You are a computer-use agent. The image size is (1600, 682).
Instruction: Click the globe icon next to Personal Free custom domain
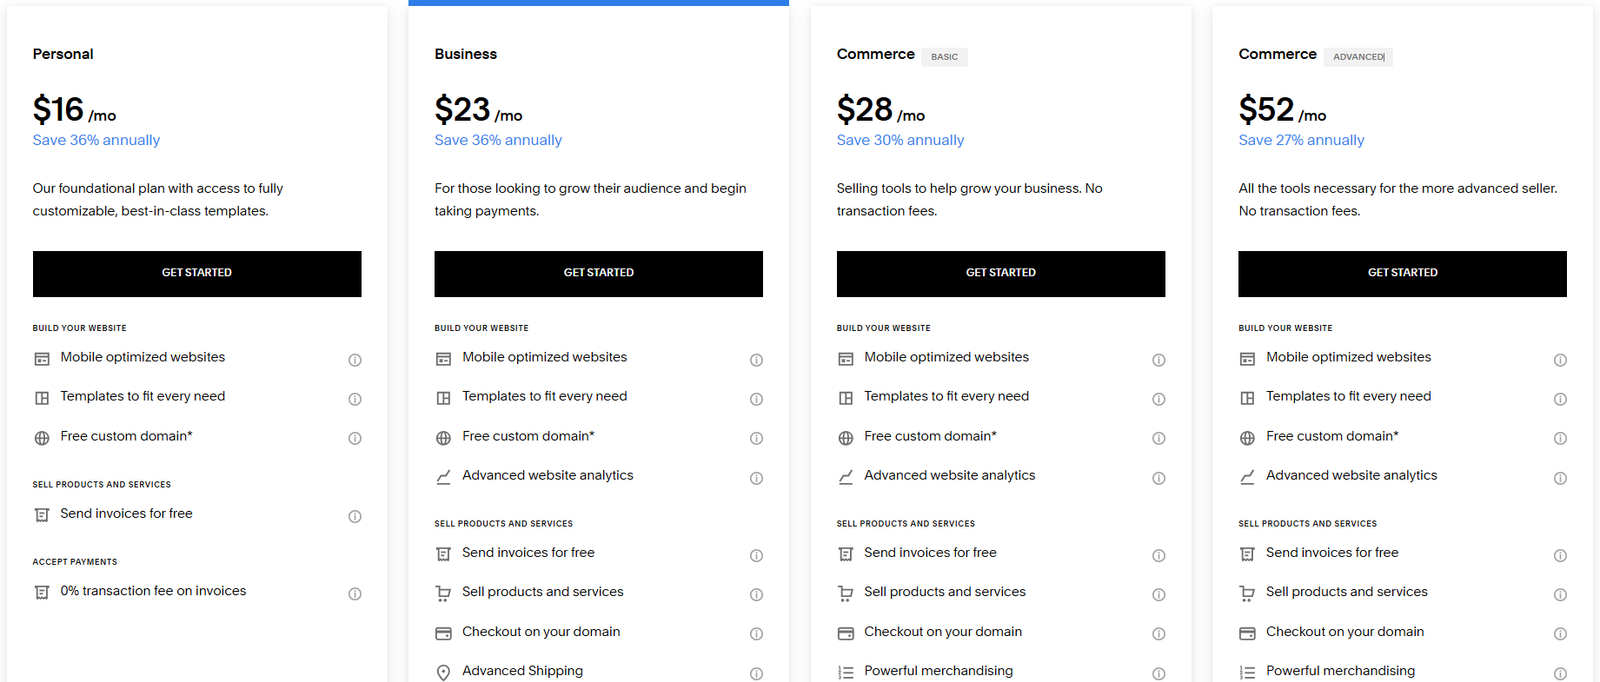coord(42,438)
